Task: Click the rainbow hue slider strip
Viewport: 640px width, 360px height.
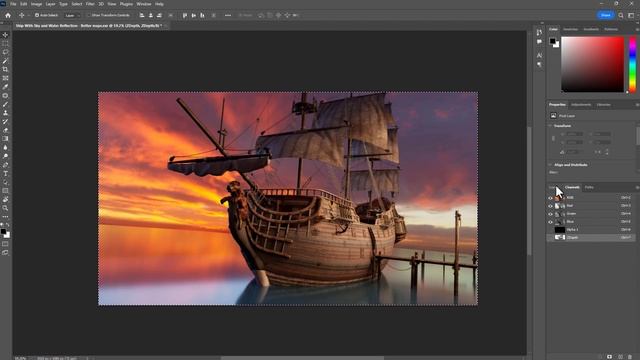Action: point(632,64)
